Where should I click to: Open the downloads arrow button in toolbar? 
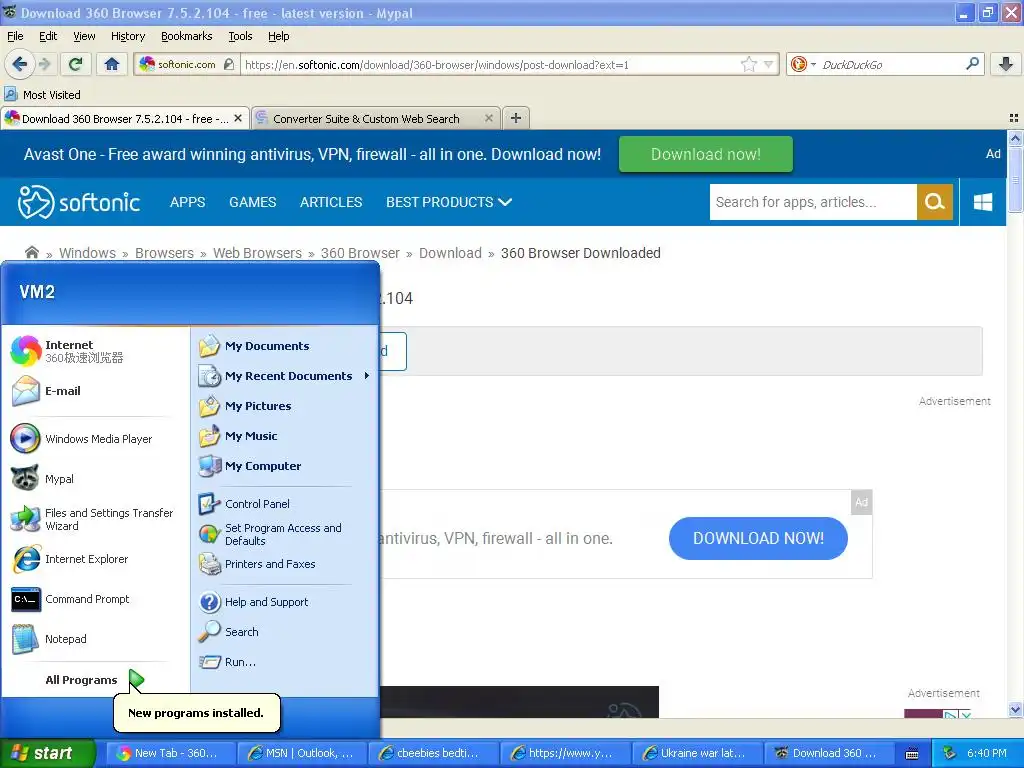[1006, 64]
